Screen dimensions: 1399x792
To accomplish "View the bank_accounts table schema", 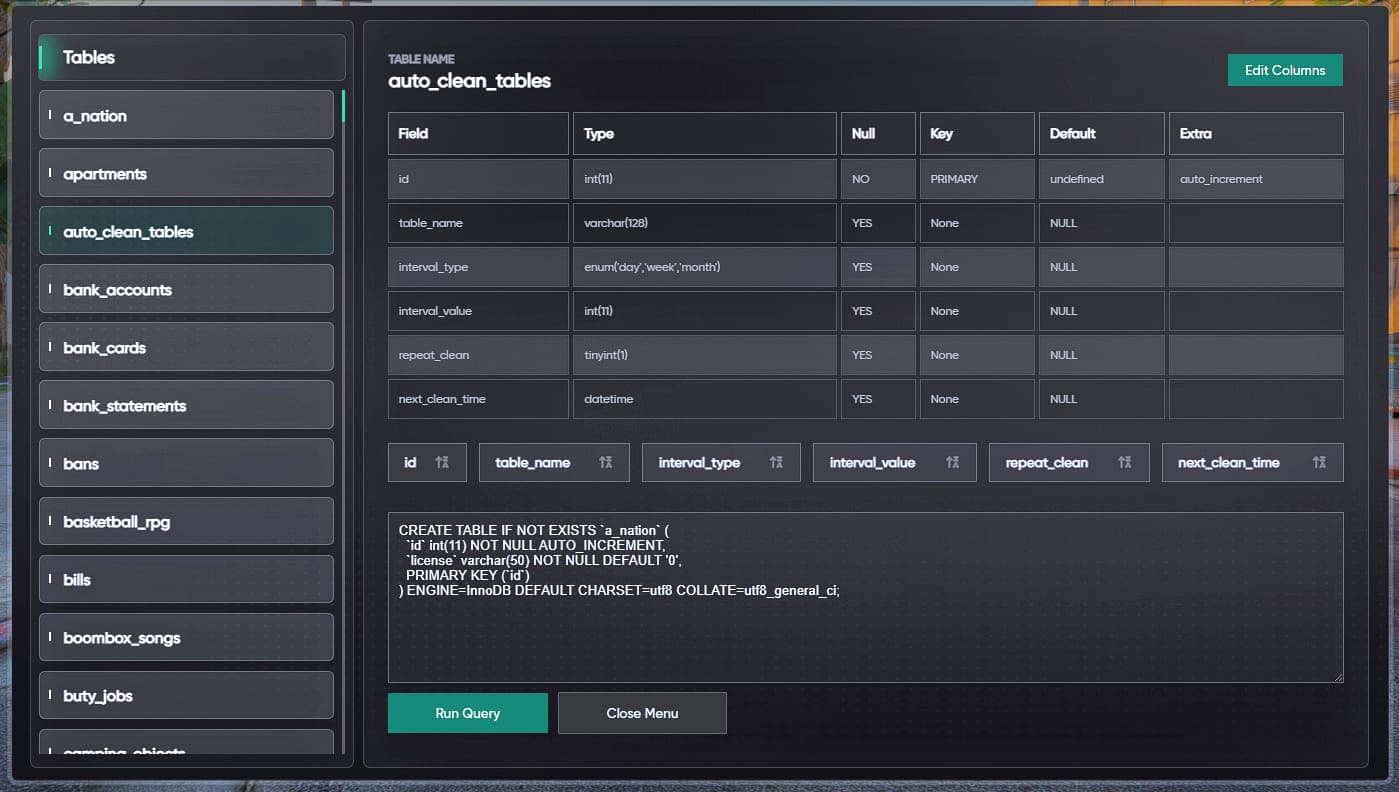I will [x=186, y=288].
